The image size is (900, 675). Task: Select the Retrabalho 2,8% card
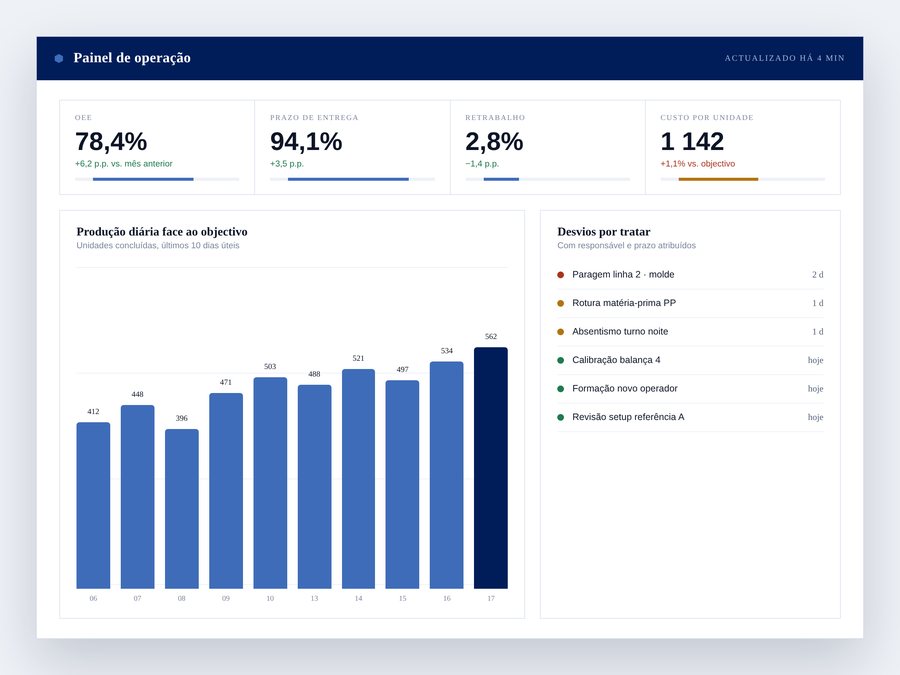[548, 148]
